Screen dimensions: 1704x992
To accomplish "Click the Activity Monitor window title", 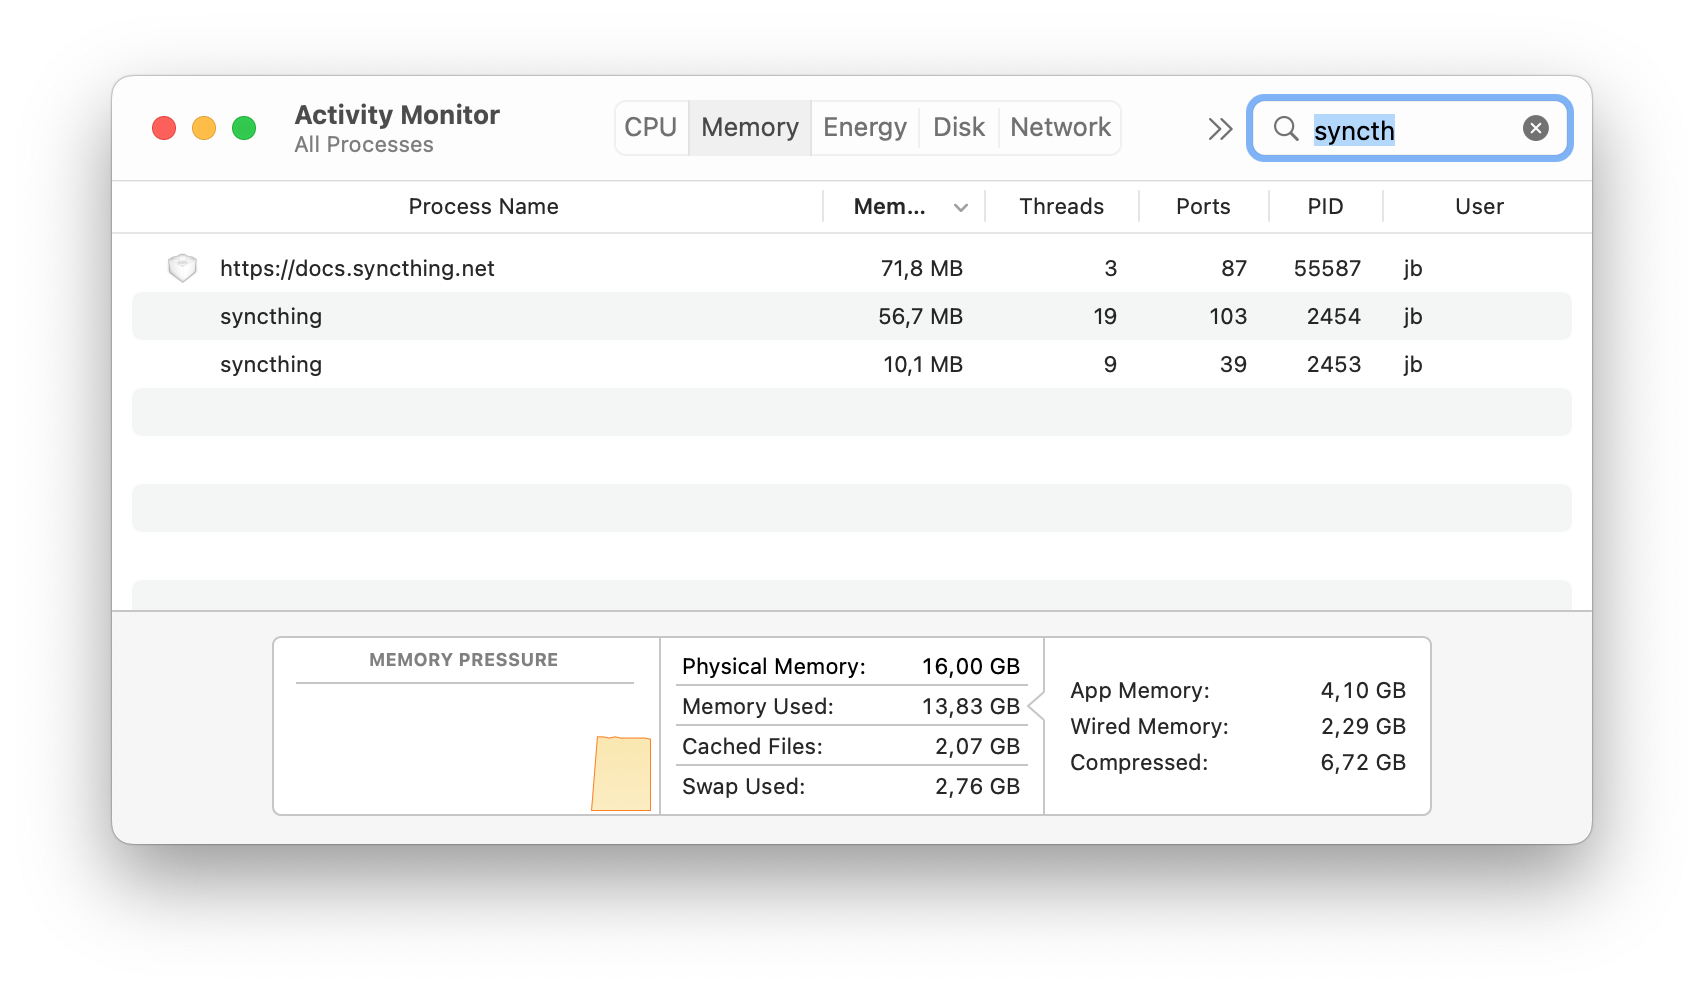I will point(397,115).
